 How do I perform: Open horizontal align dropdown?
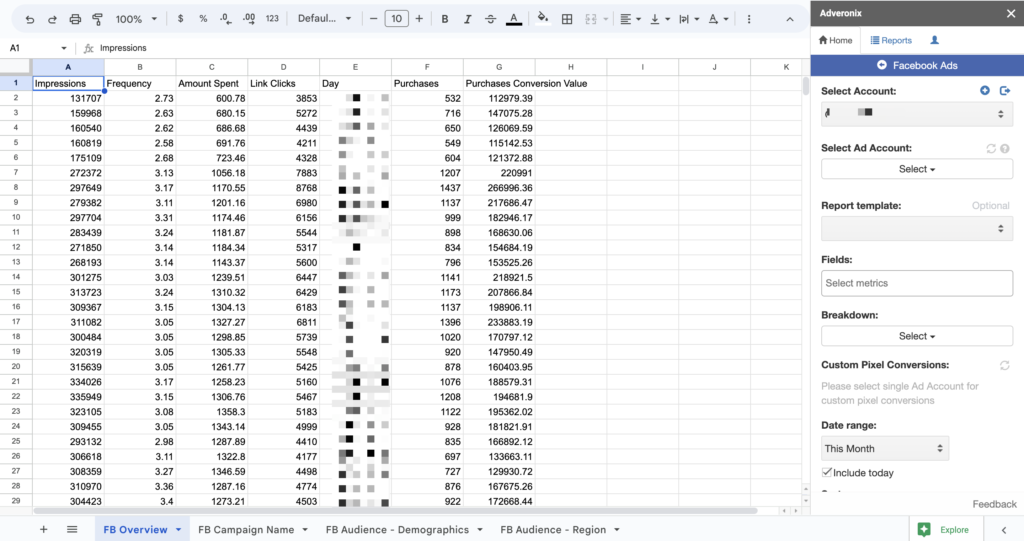tap(630, 19)
